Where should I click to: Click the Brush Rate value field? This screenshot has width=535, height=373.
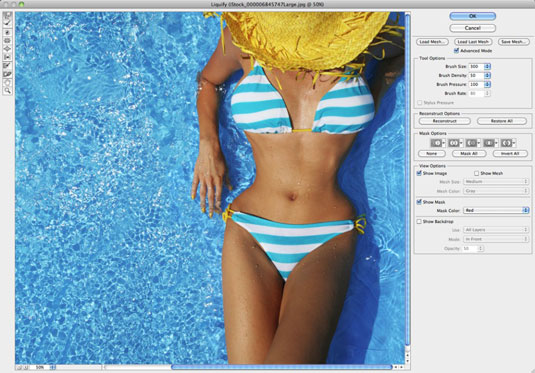pos(477,93)
